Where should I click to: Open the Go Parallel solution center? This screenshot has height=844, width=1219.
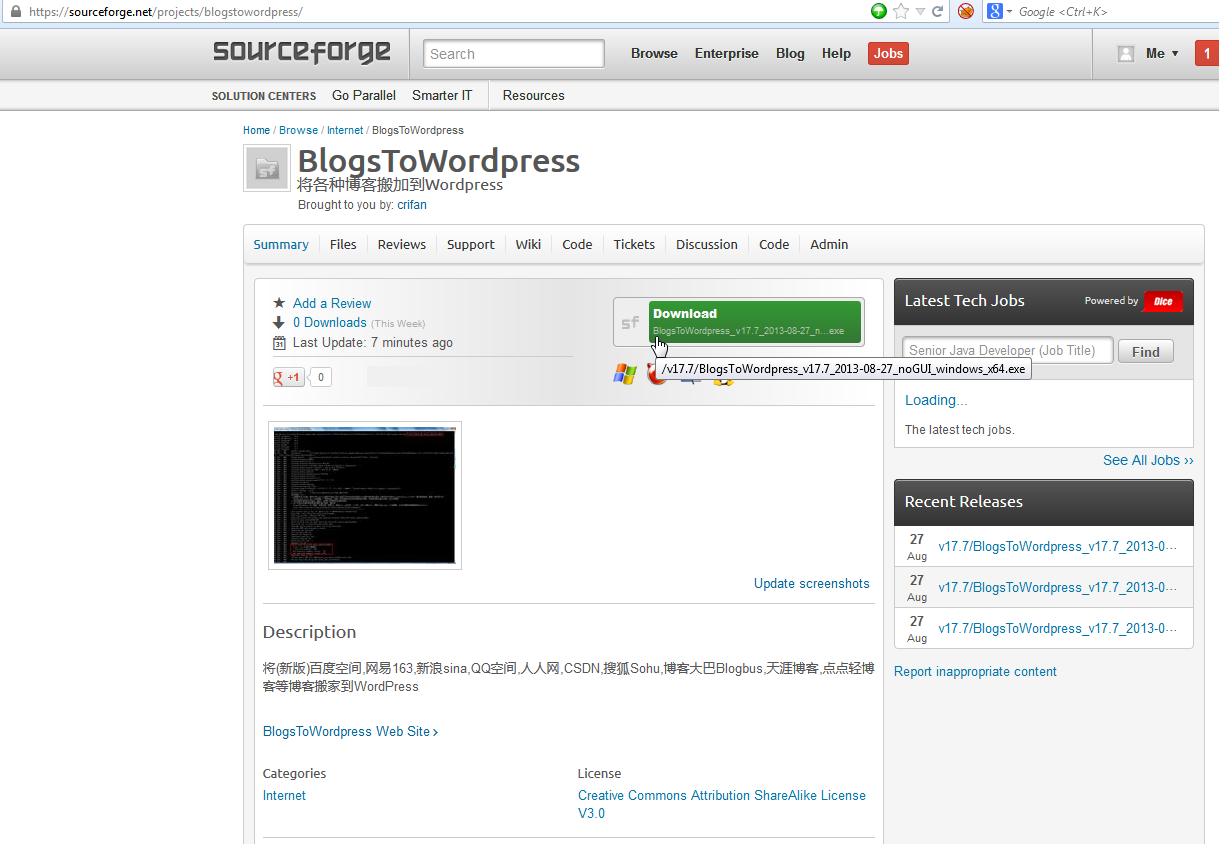coord(364,95)
